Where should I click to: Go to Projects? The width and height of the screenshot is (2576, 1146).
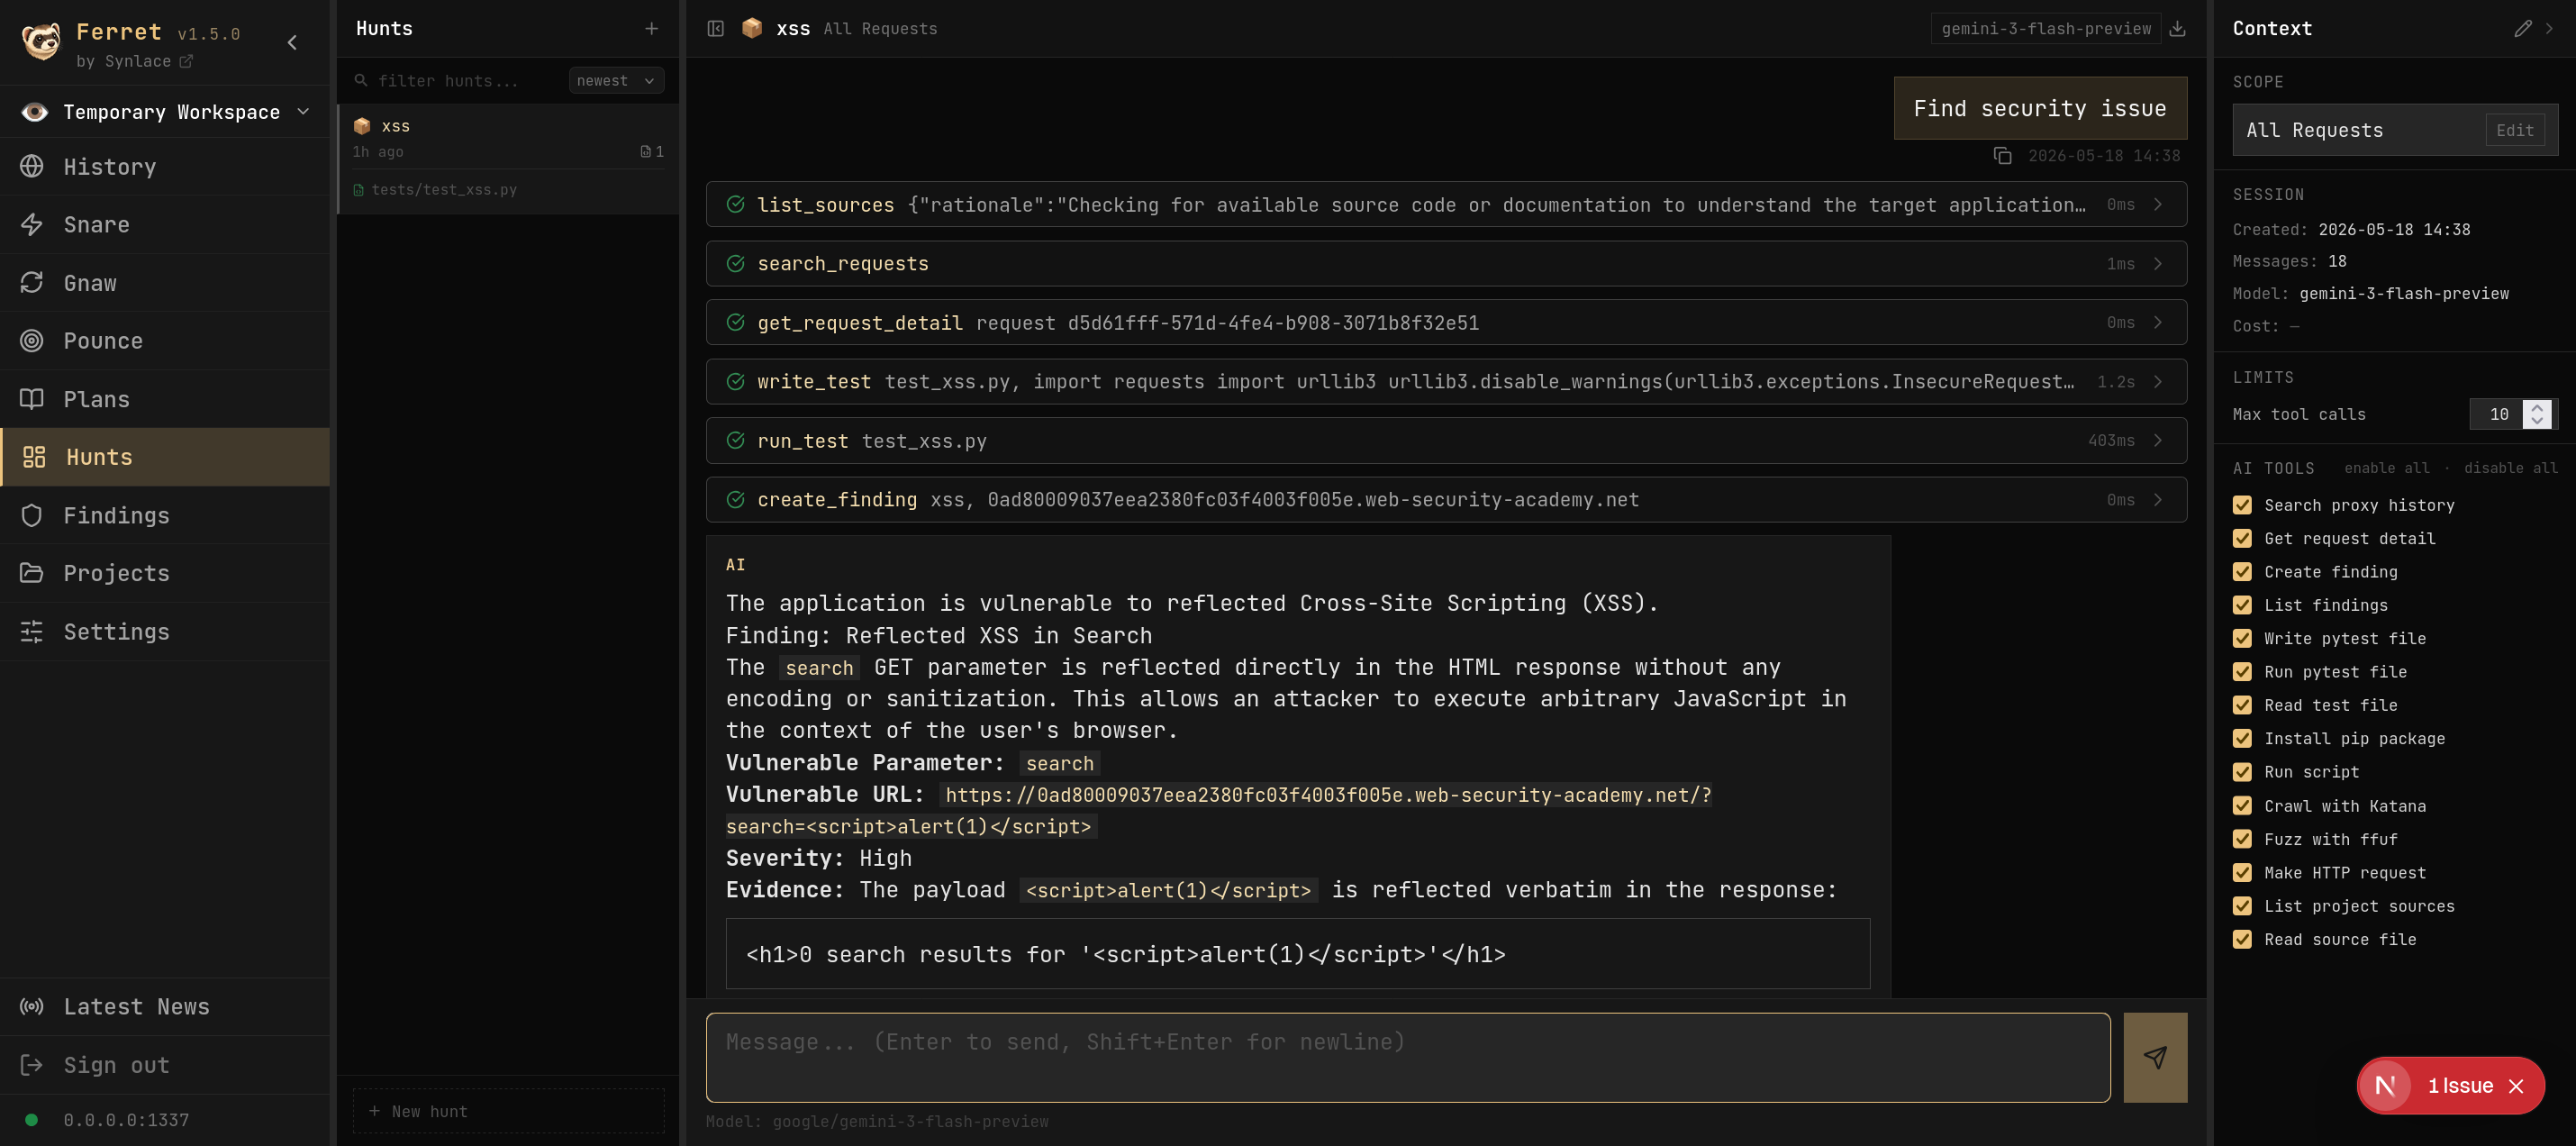[x=165, y=573]
